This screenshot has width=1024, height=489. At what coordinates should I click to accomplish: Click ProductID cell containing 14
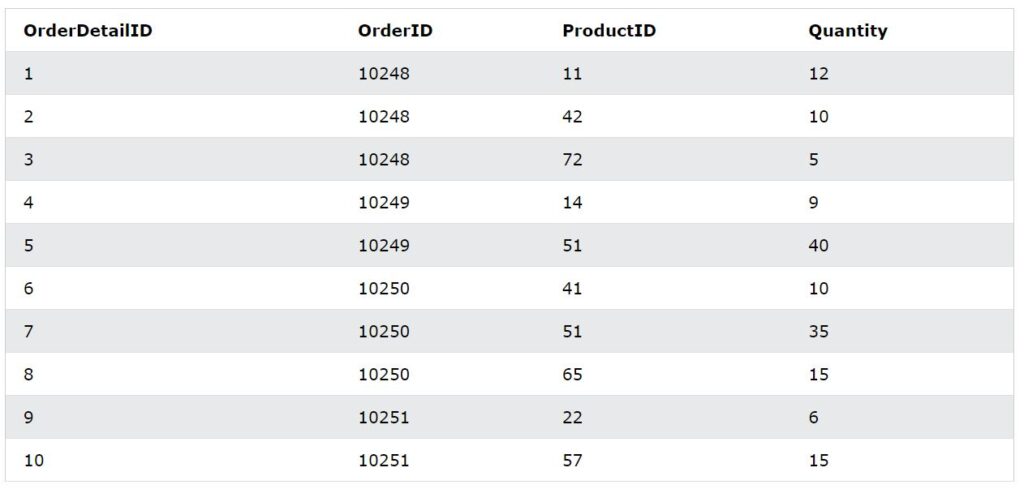[572, 203]
